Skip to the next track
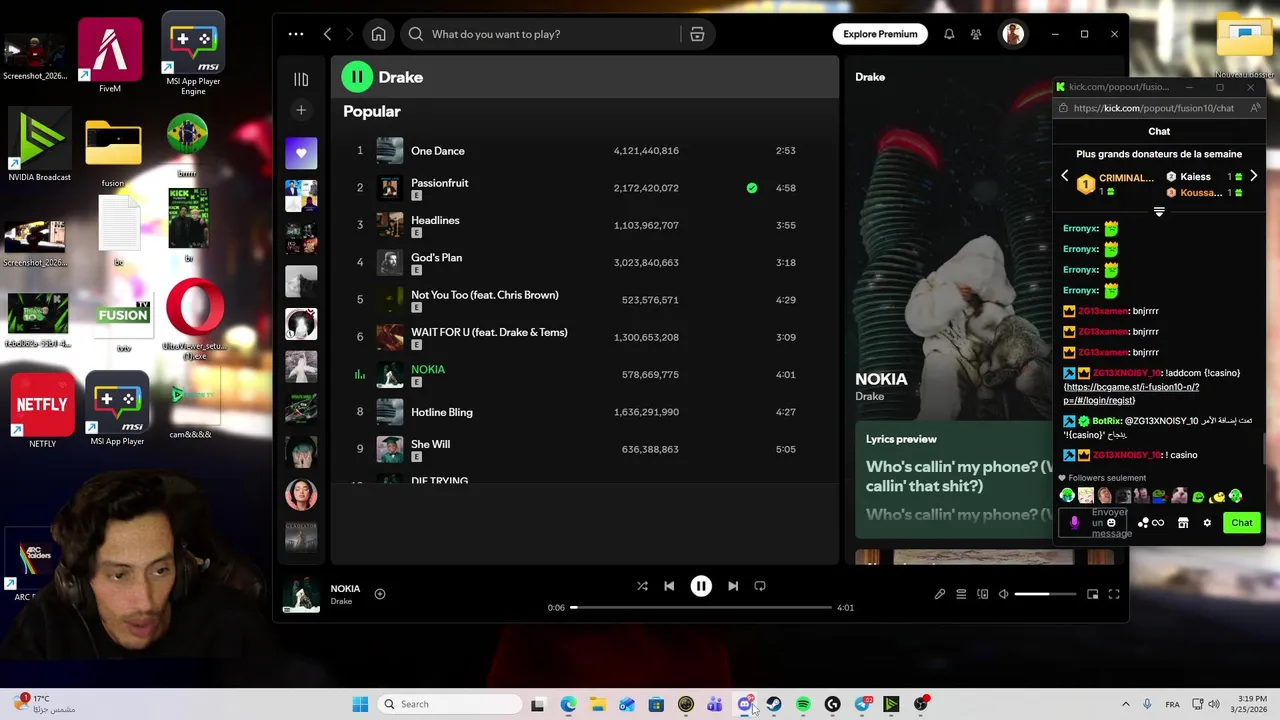This screenshot has height=720, width=1280. [733, 586]
